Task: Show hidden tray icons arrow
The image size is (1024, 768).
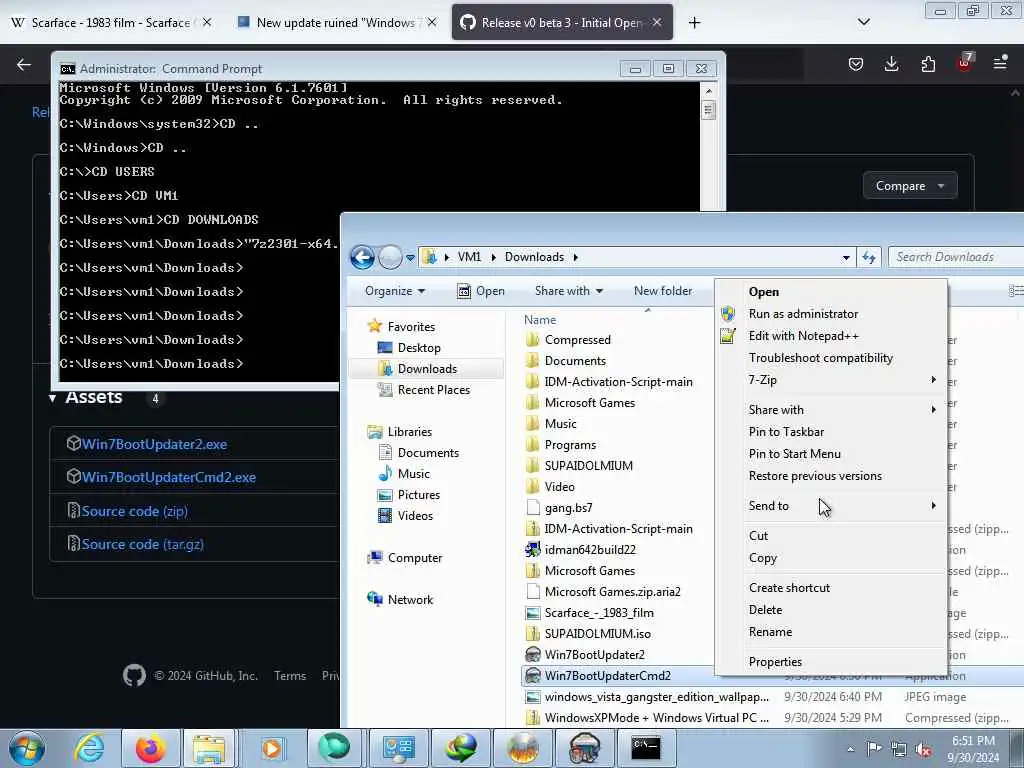Action: pos(850,750)
